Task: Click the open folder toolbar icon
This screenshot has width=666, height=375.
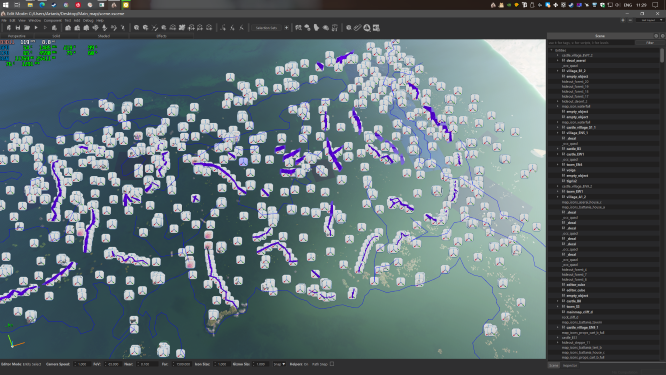Action: click(27, 28)
